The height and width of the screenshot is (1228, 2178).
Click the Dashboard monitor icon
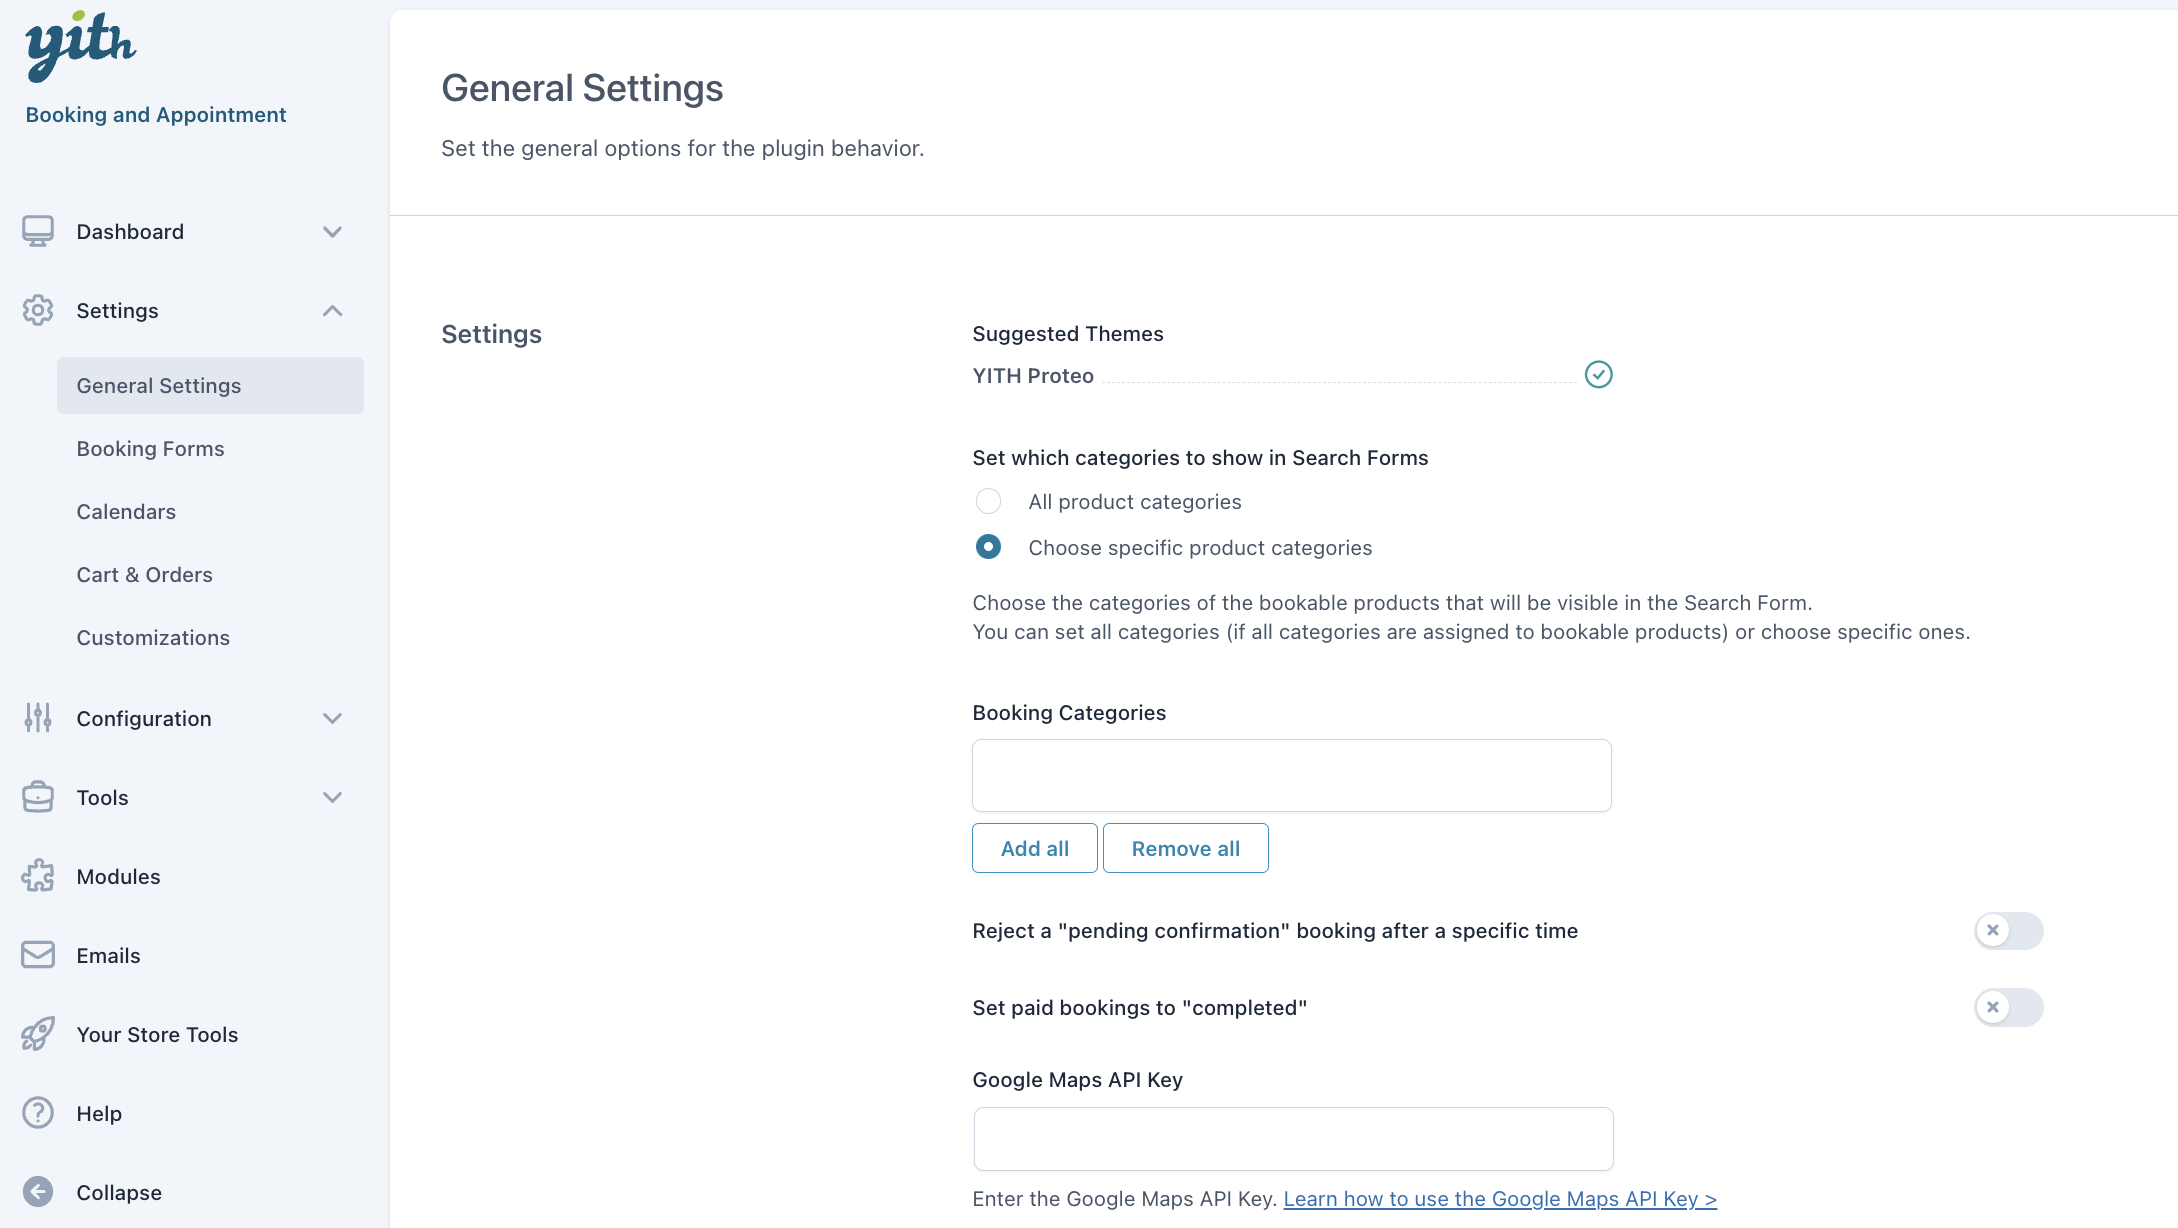pos(38,231)
